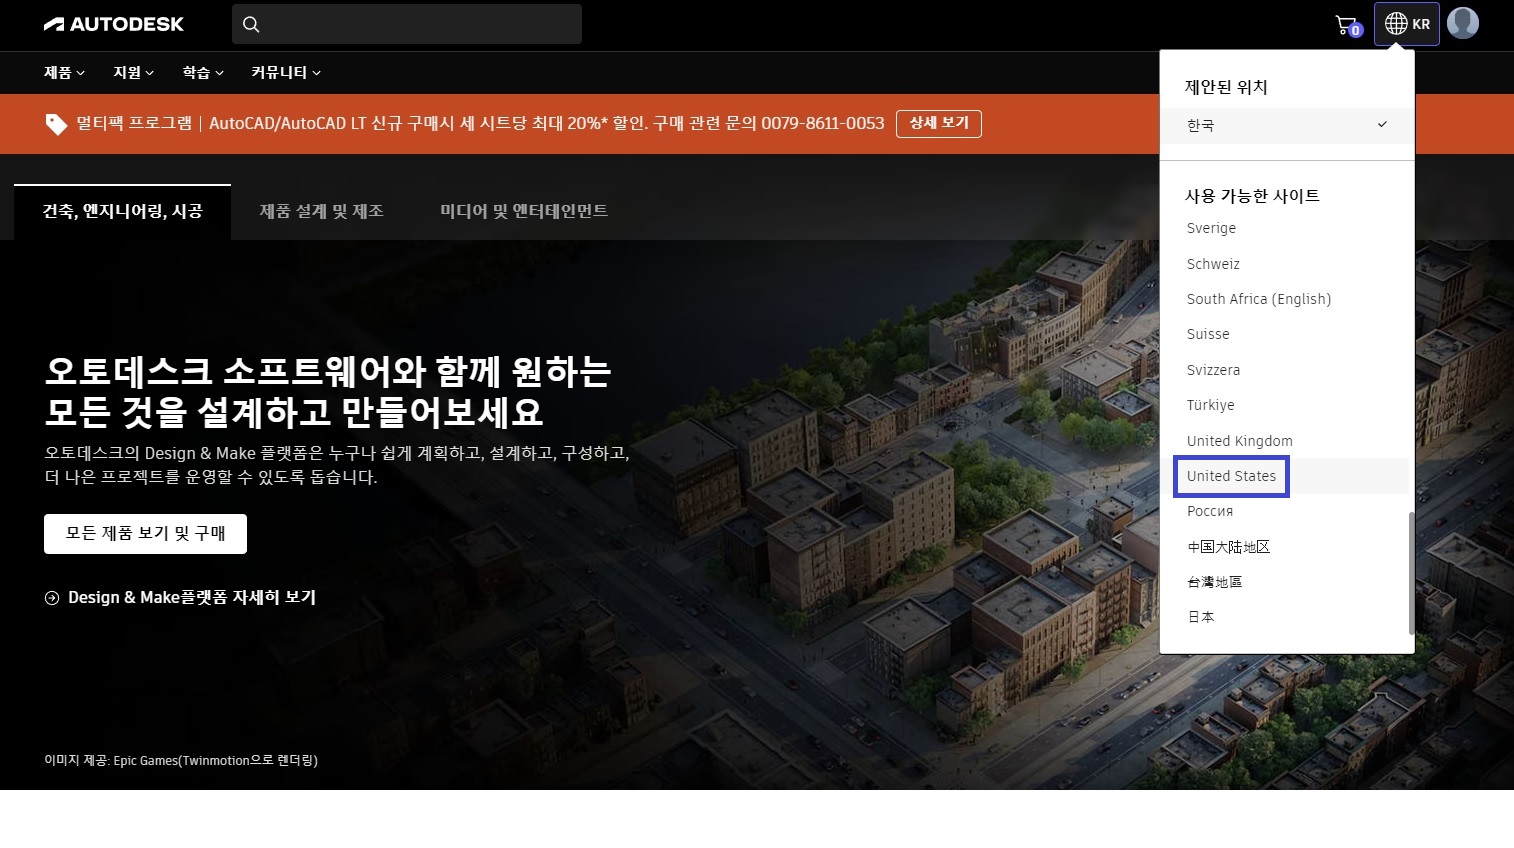Choose 日本 site
The image size is (1514, 848).
click(x=1200, y=617)
